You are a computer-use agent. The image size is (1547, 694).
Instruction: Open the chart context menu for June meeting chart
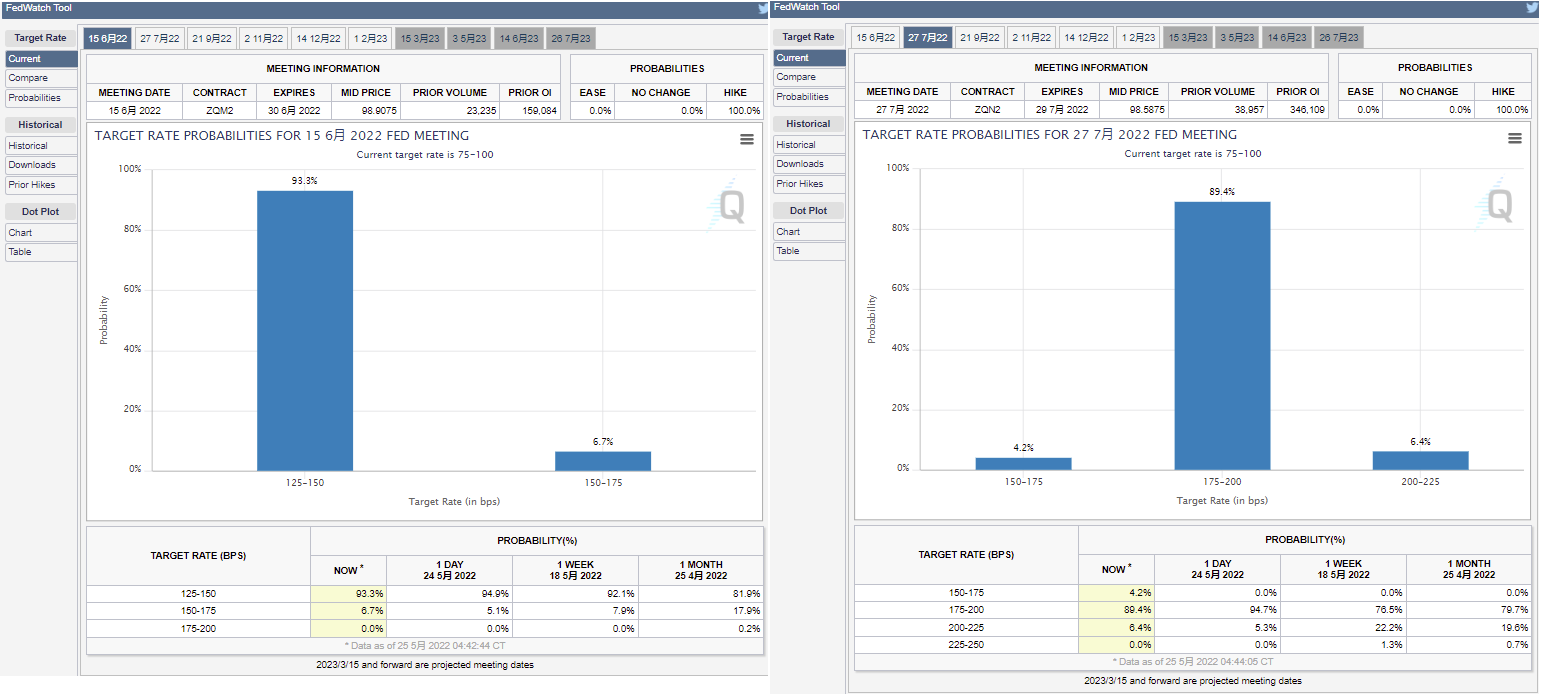747,139
